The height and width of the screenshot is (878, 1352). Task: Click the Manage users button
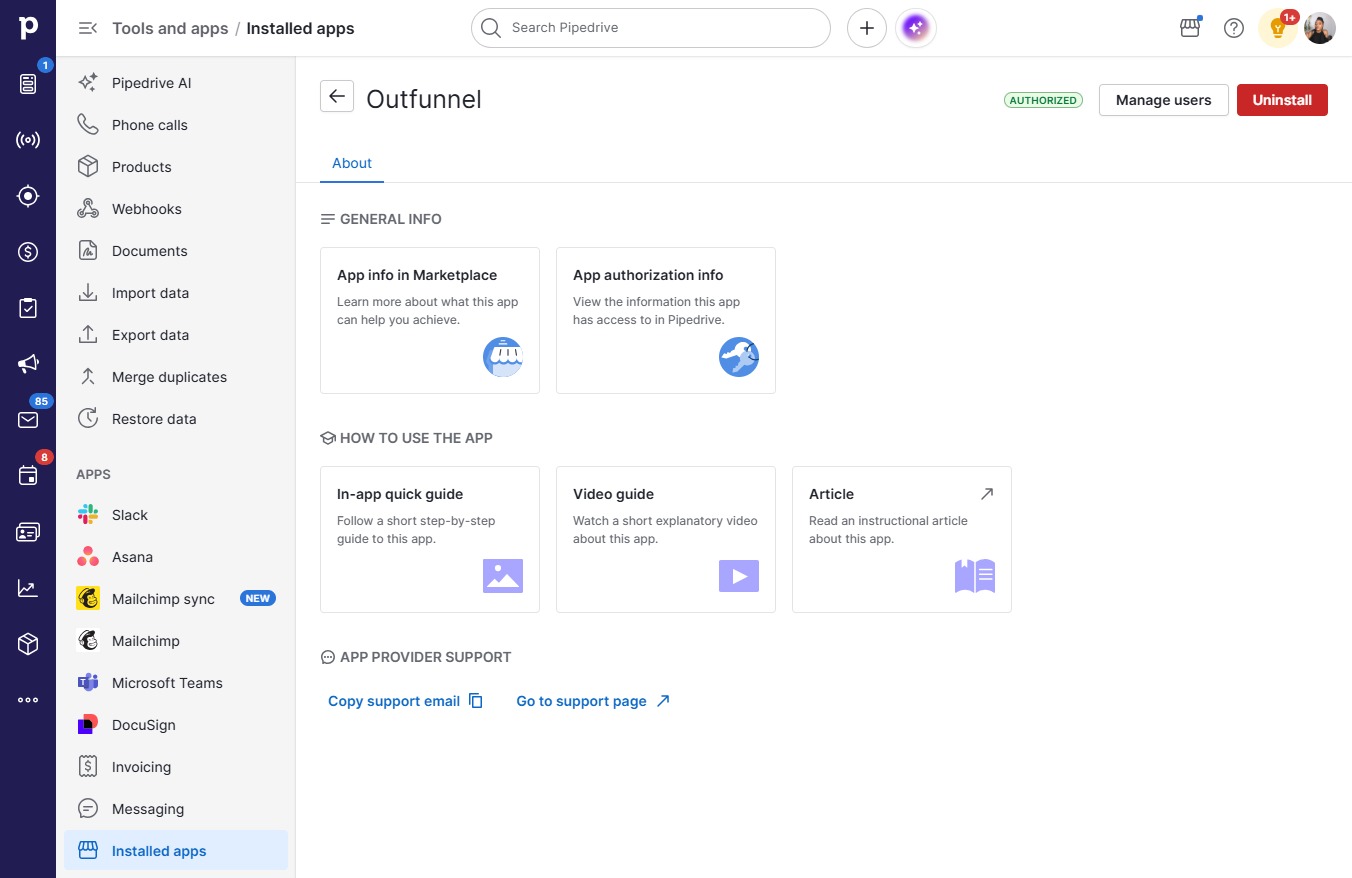click(x=1164, y=100)
